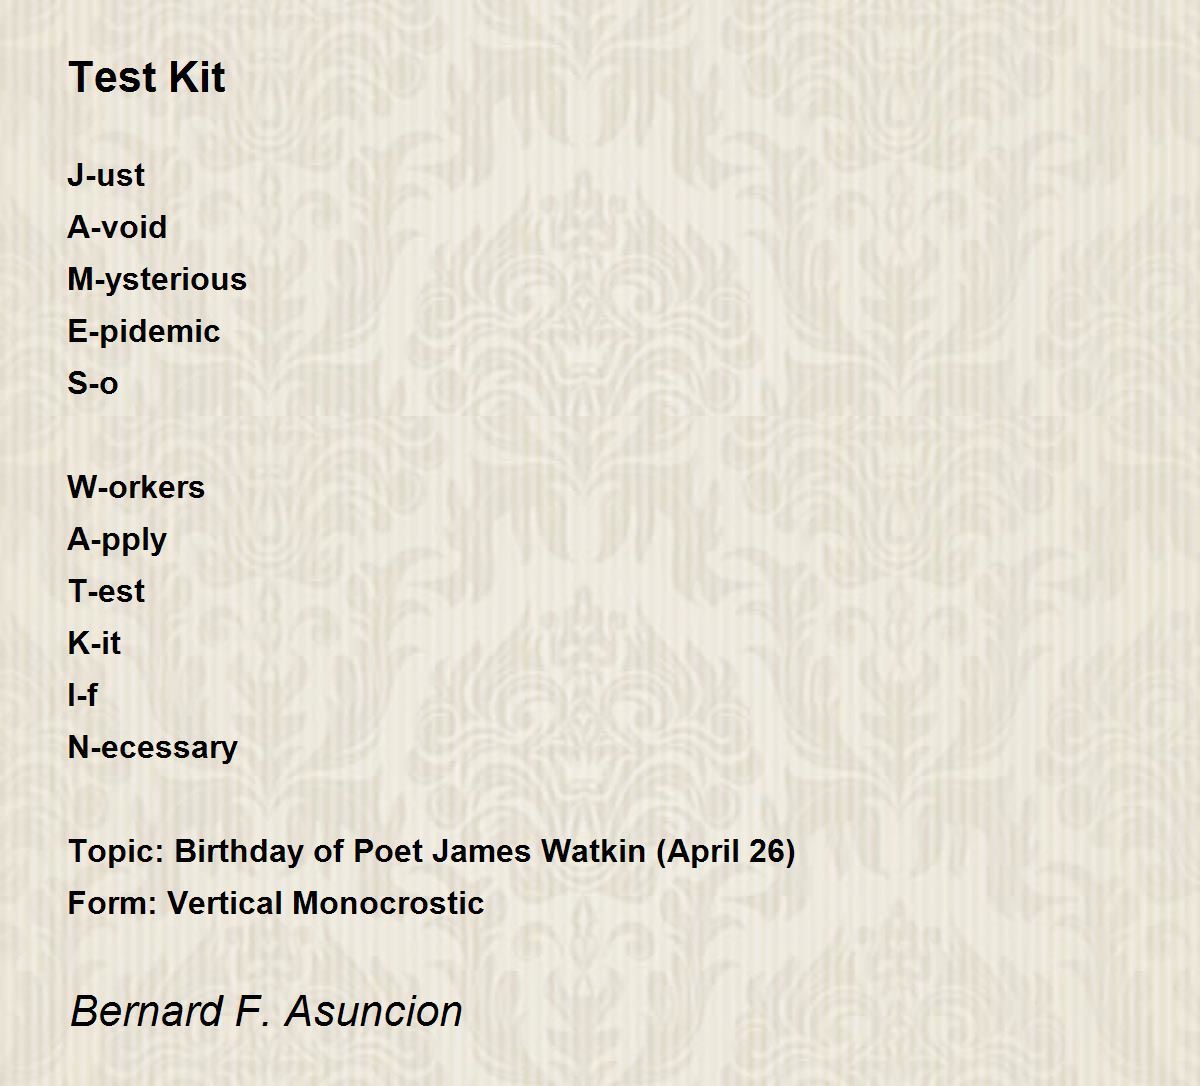Screen dimensions: 1200x1086
Task: Click the surname Asuncion in signature
Action: tap(374, 1011)
